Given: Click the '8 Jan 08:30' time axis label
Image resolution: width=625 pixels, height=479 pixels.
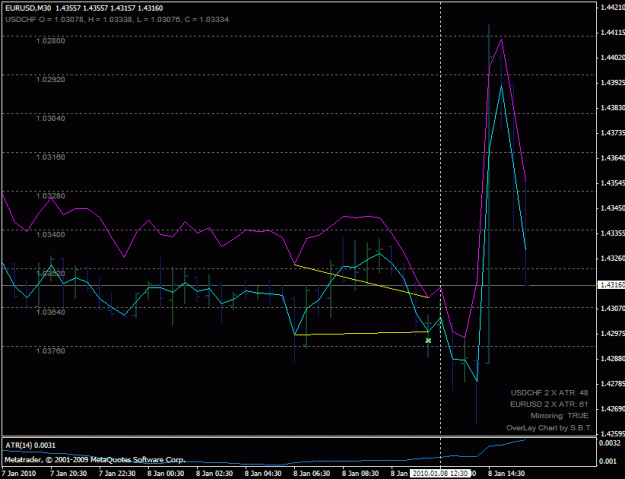Looking at the screenshot, I should [x=360, y=474].
